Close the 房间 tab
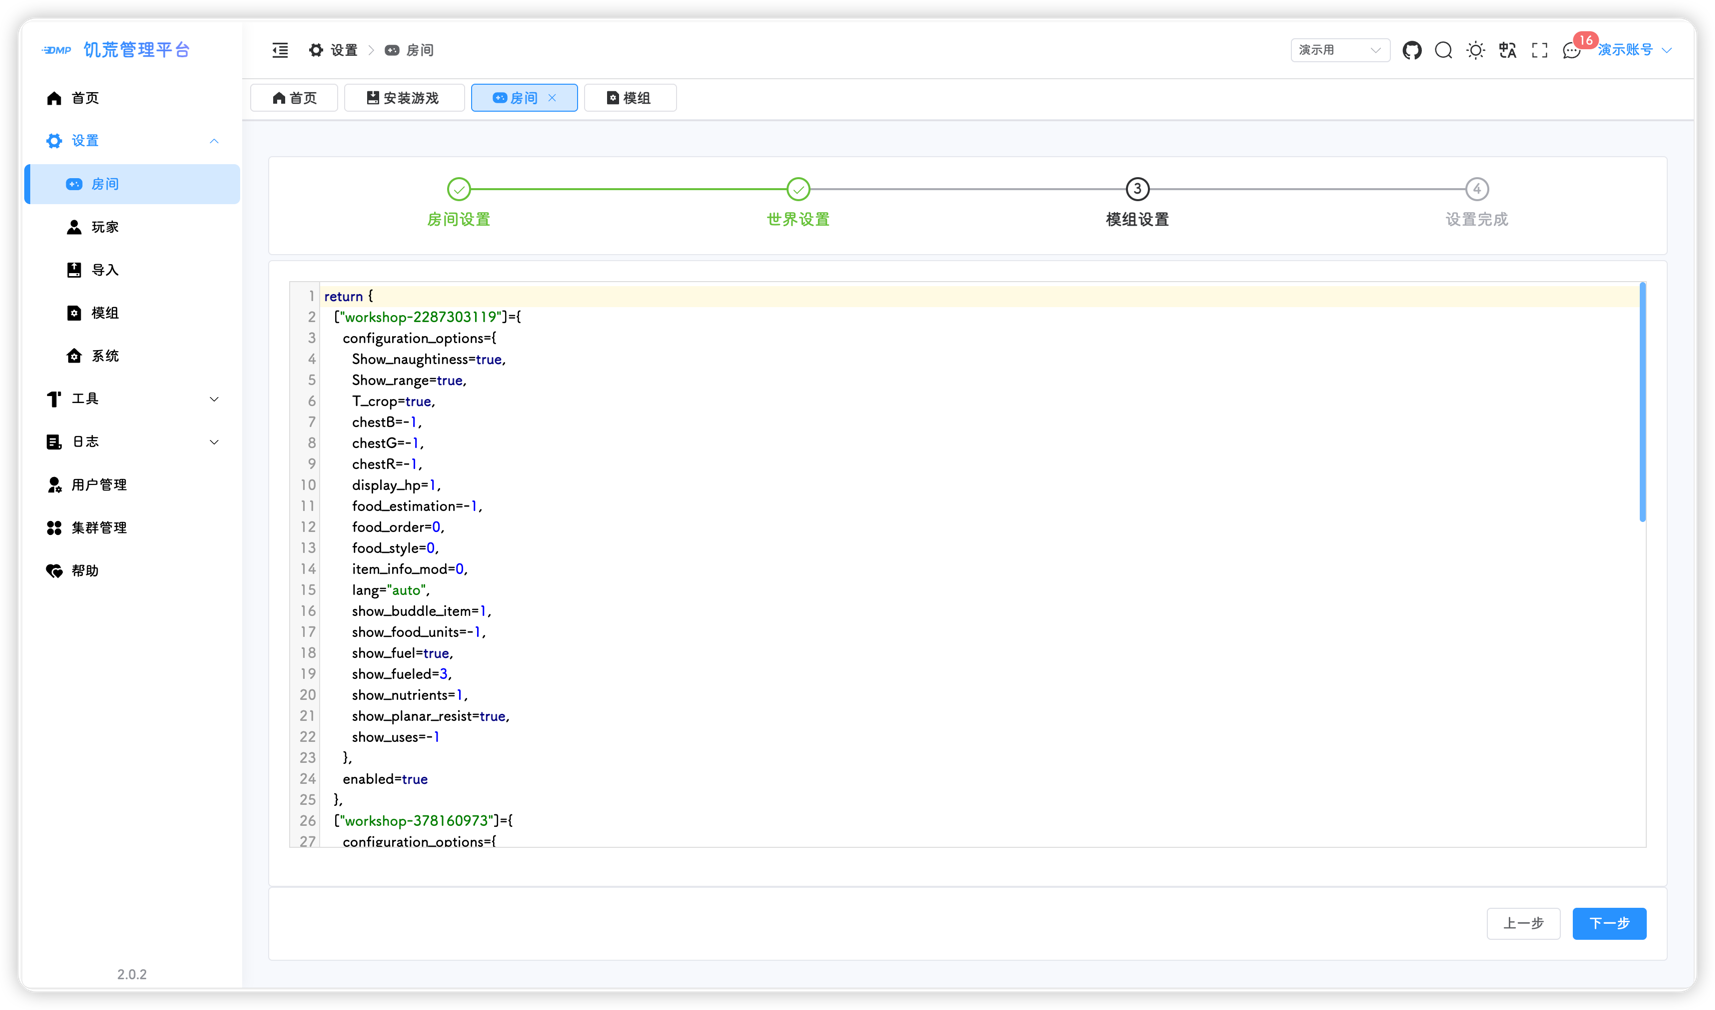Viewport: 1715px width, 1010px height. coord(552,98)
